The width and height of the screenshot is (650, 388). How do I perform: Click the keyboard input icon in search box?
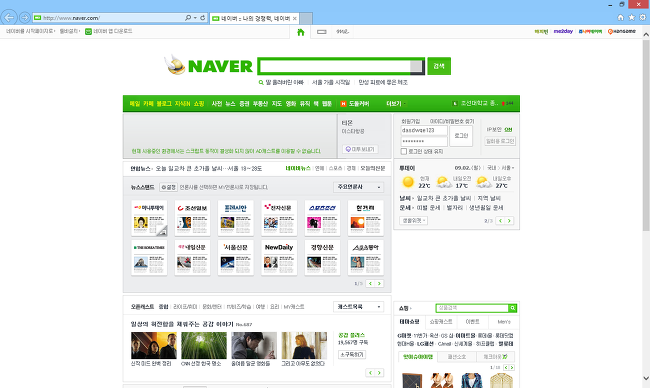(x=416, y=66)
